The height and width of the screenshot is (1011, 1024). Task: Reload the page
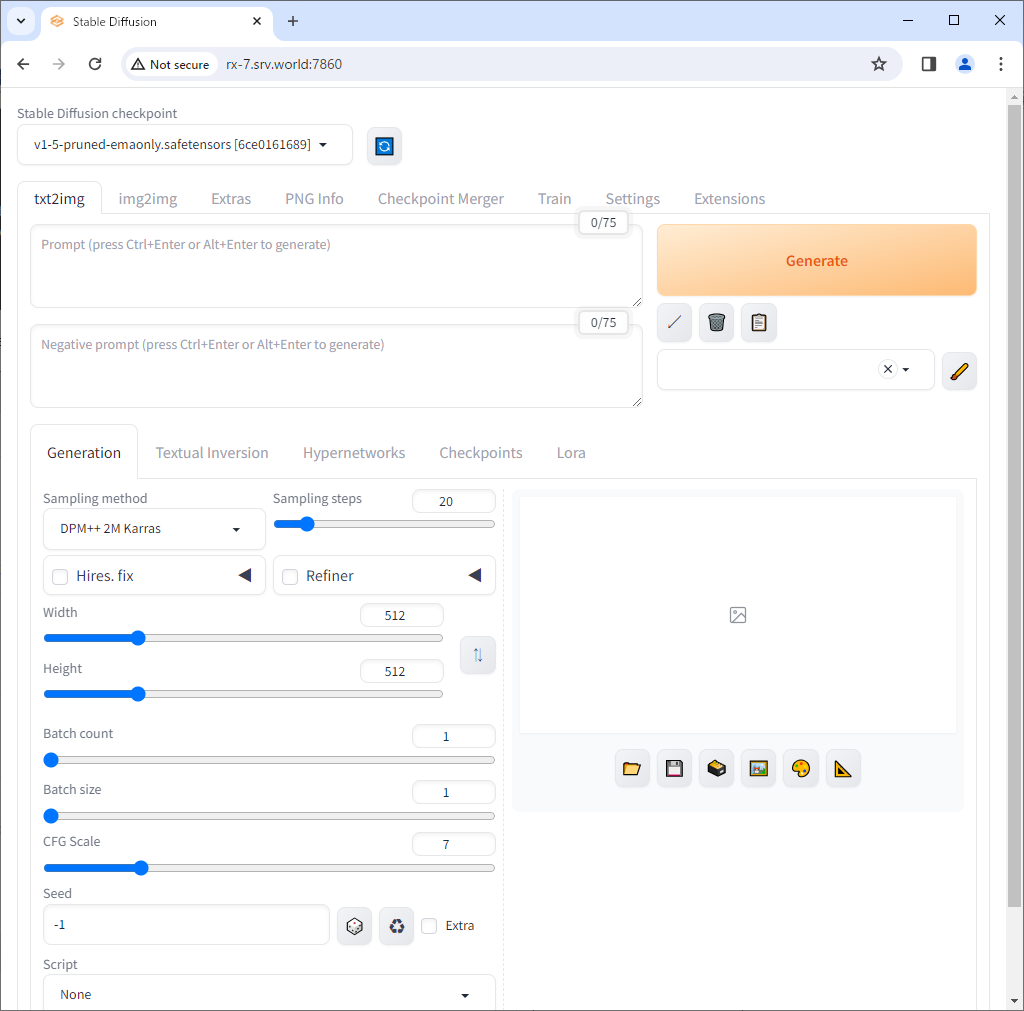pyautogui.click(x=95, y=64)
